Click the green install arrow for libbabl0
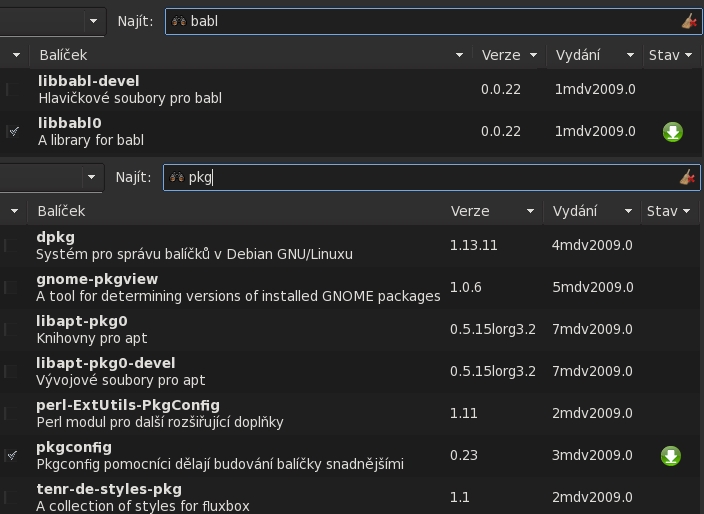The image size is (704, 514). [672, 132]
